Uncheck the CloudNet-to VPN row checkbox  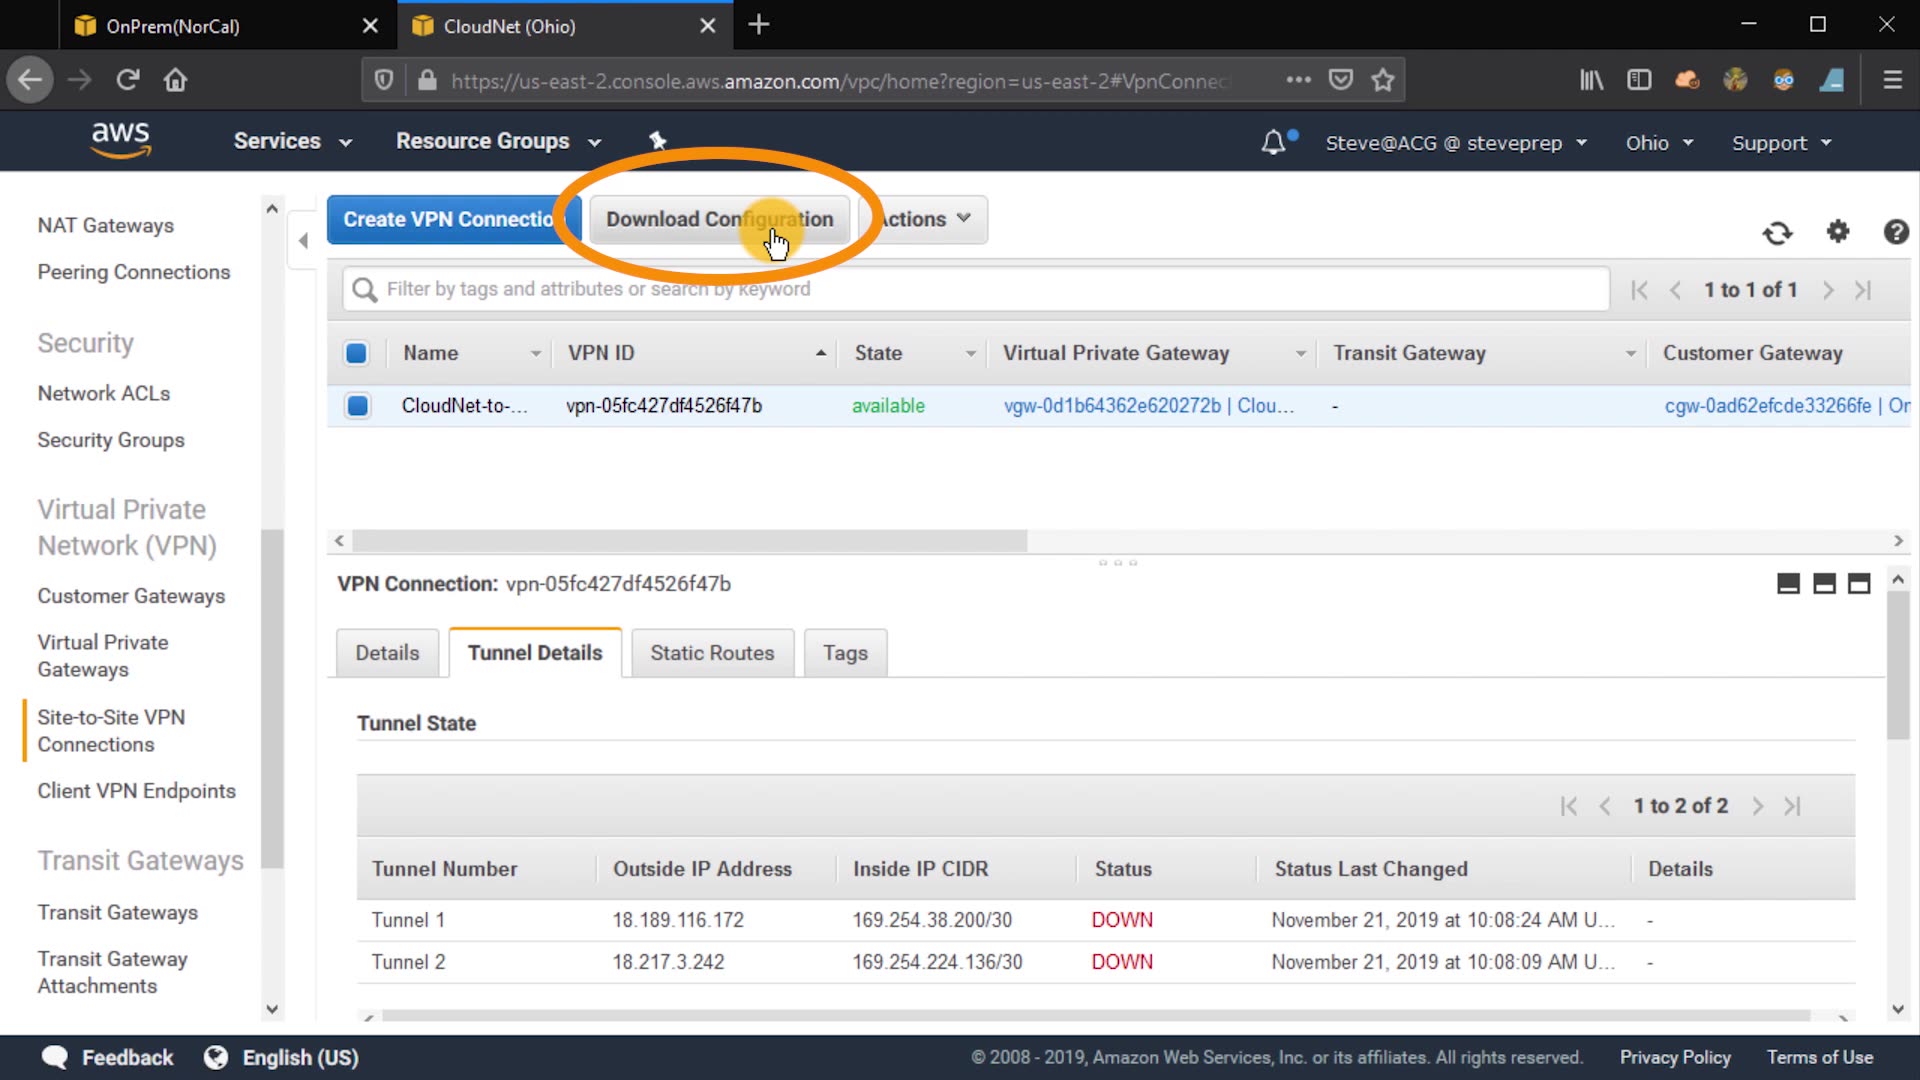(x=357, y=406)
